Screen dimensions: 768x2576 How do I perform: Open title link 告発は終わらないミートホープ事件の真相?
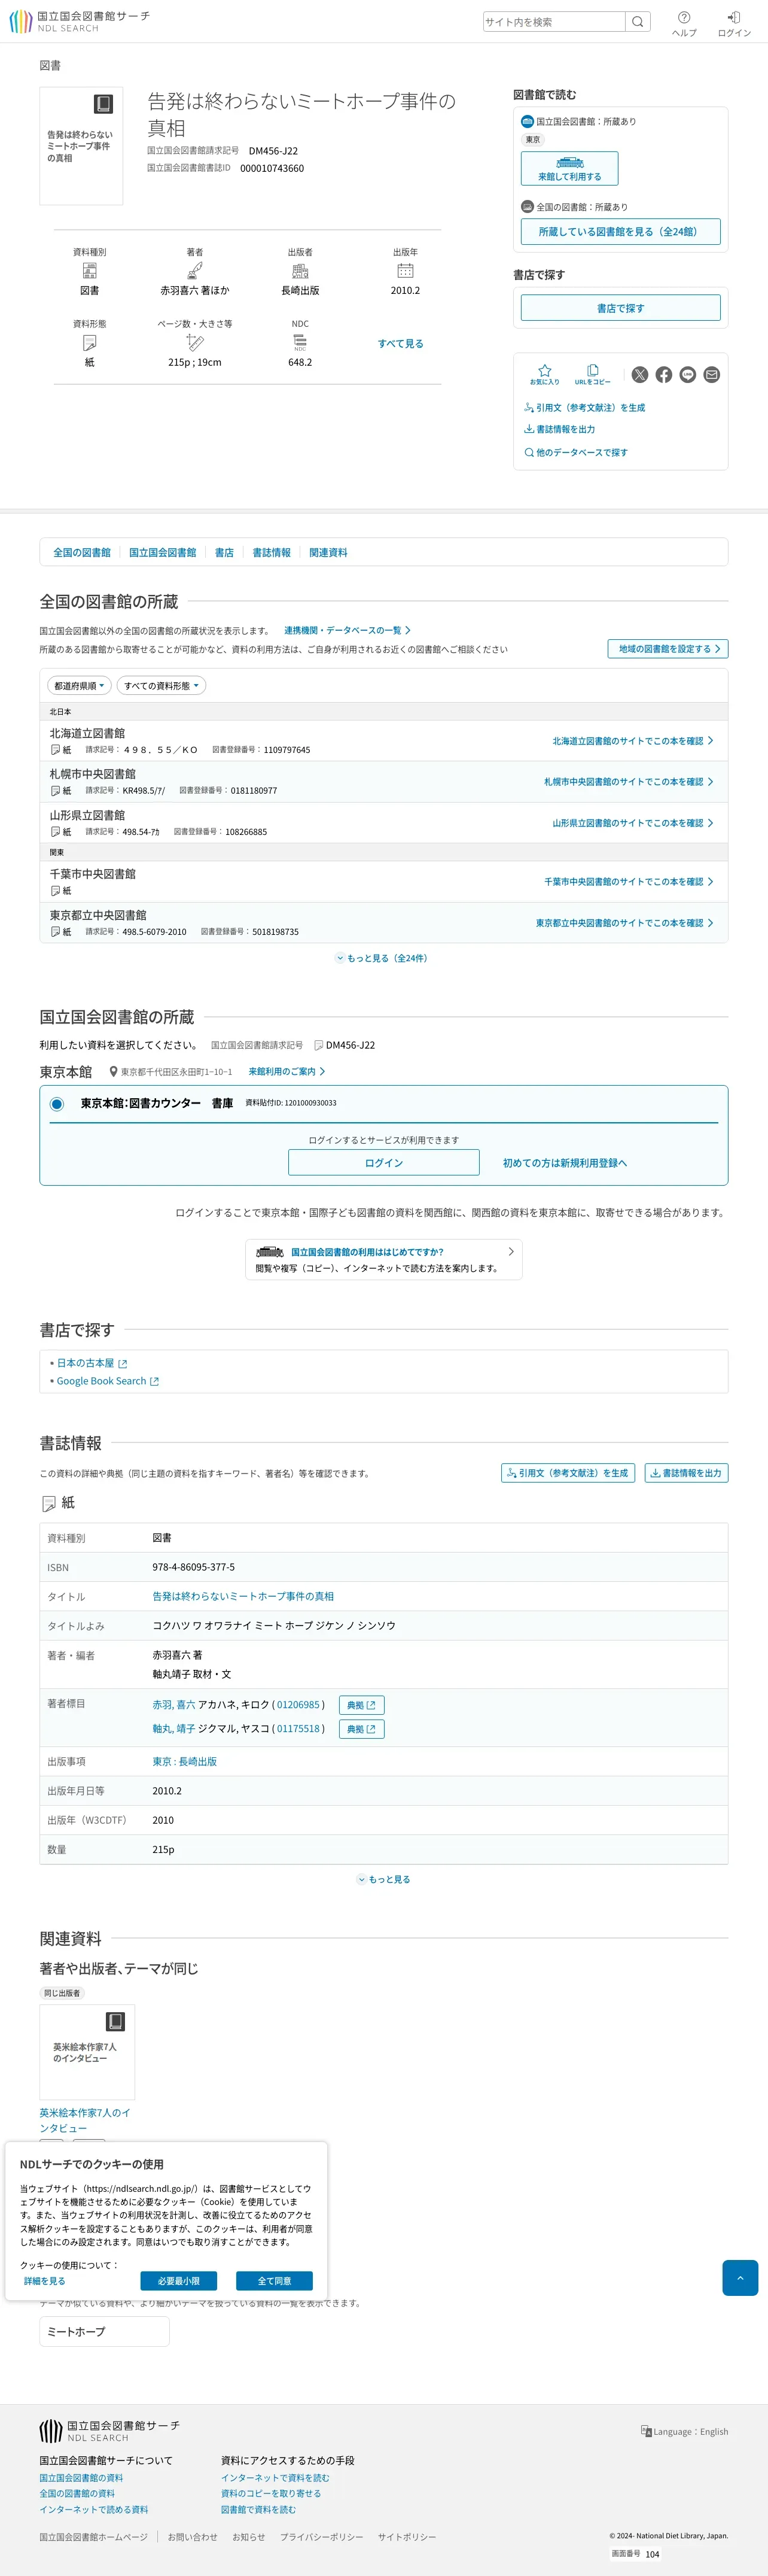tap(243, 1596)
